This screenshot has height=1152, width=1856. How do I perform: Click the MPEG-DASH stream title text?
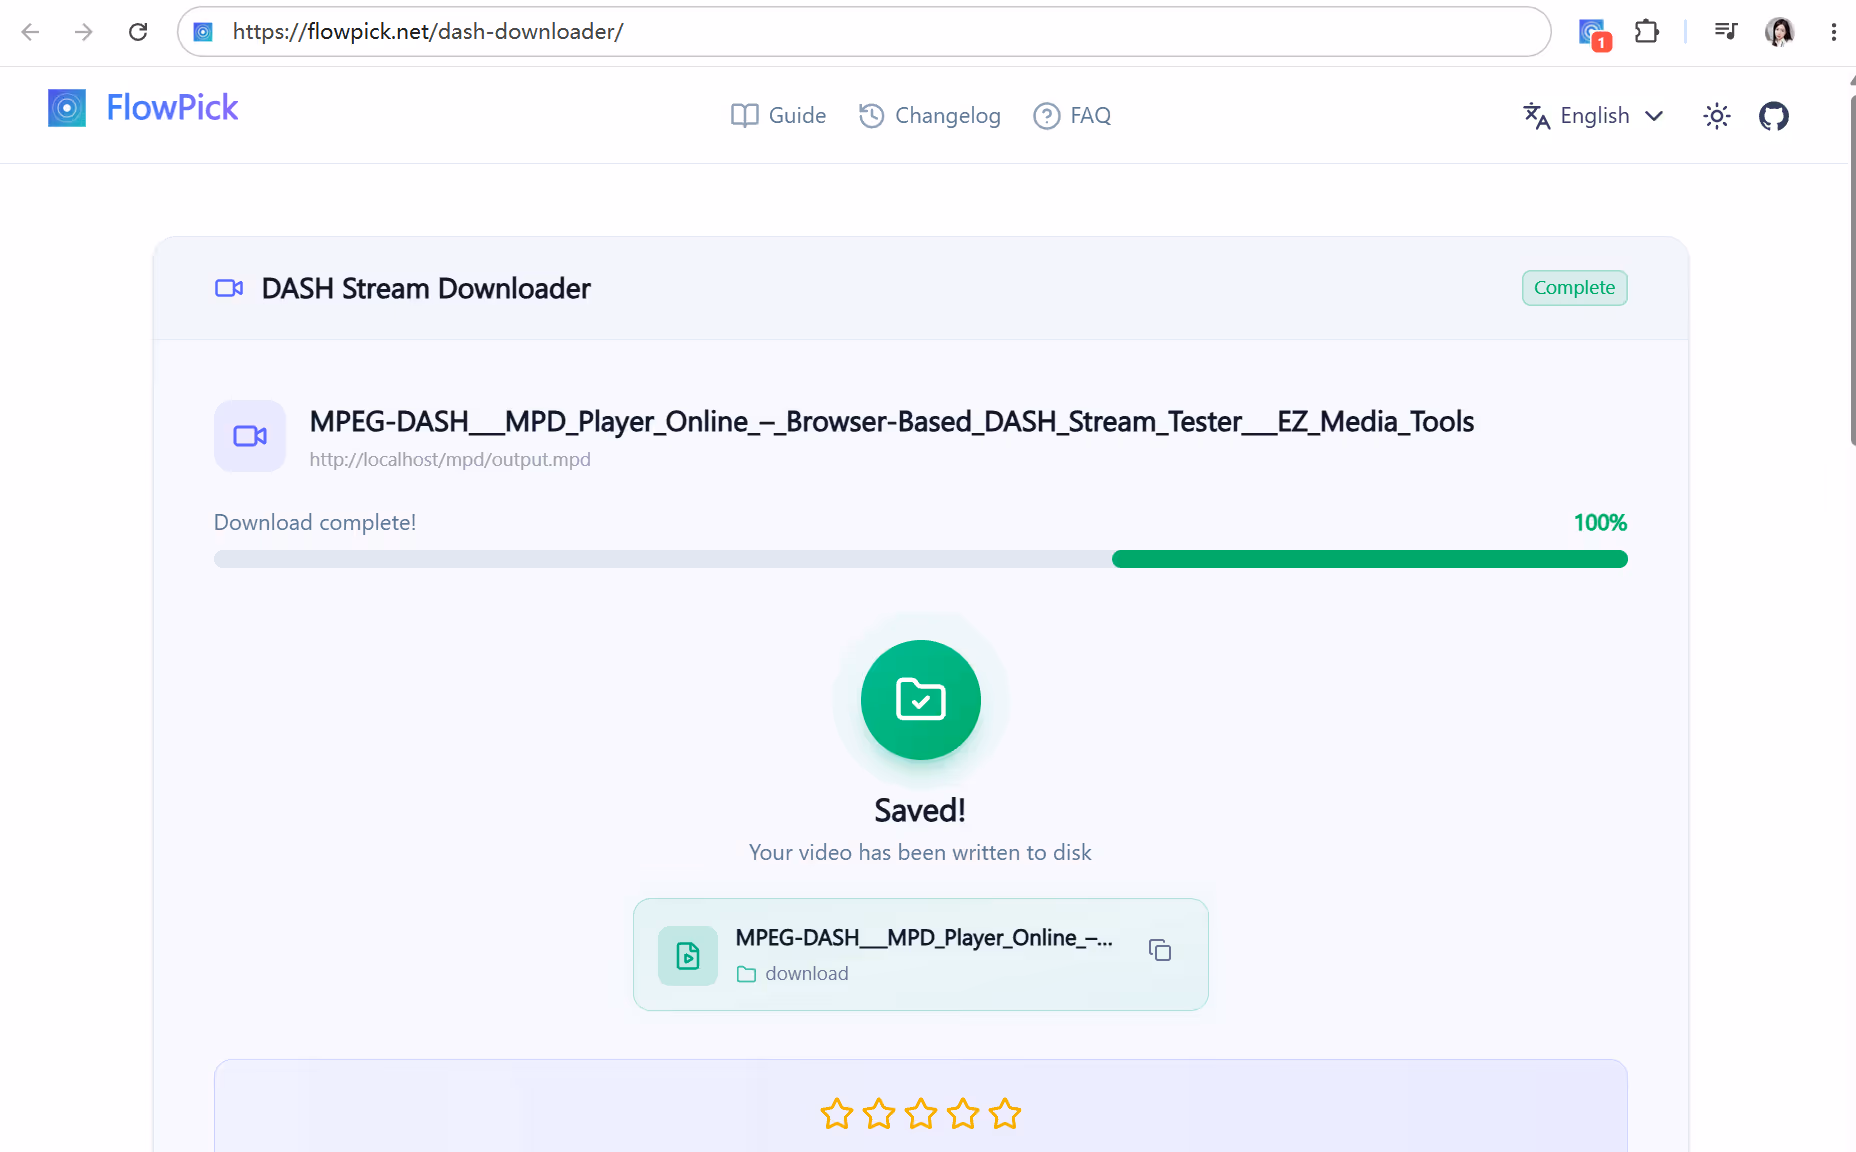click(x=892, y=422)
